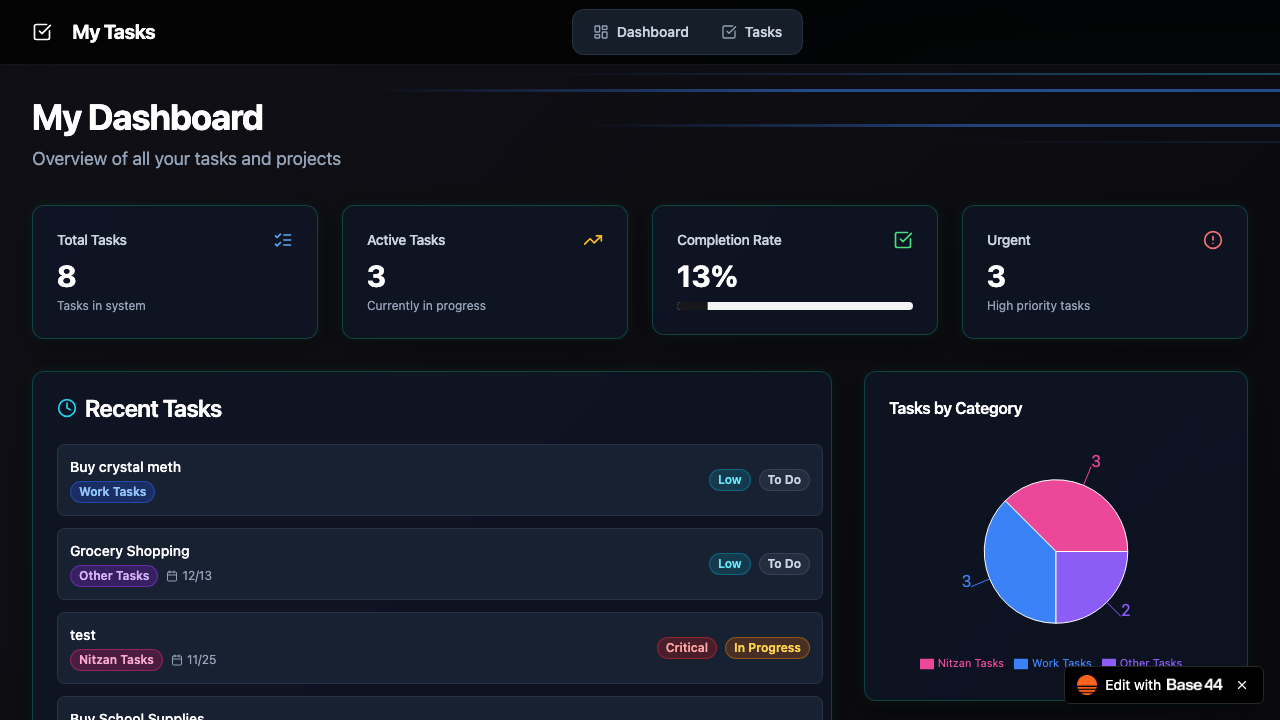Click the clock icon next to Recent Tasks
The width and height of the screenshot is (1280, 720).
click(x=67, y=408)
